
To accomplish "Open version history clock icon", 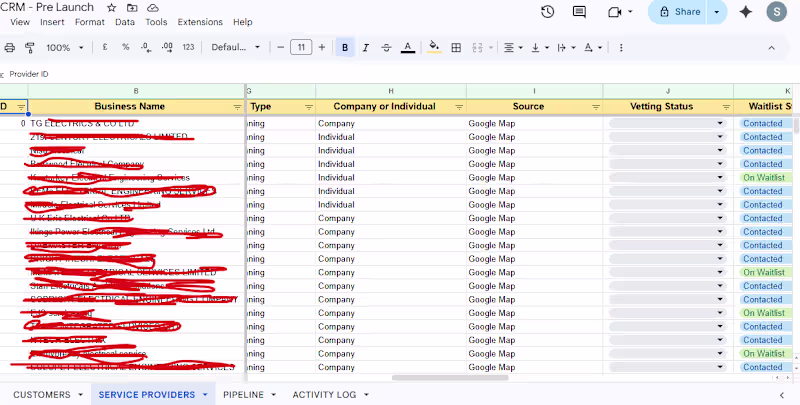I will [x=547, y=12].
